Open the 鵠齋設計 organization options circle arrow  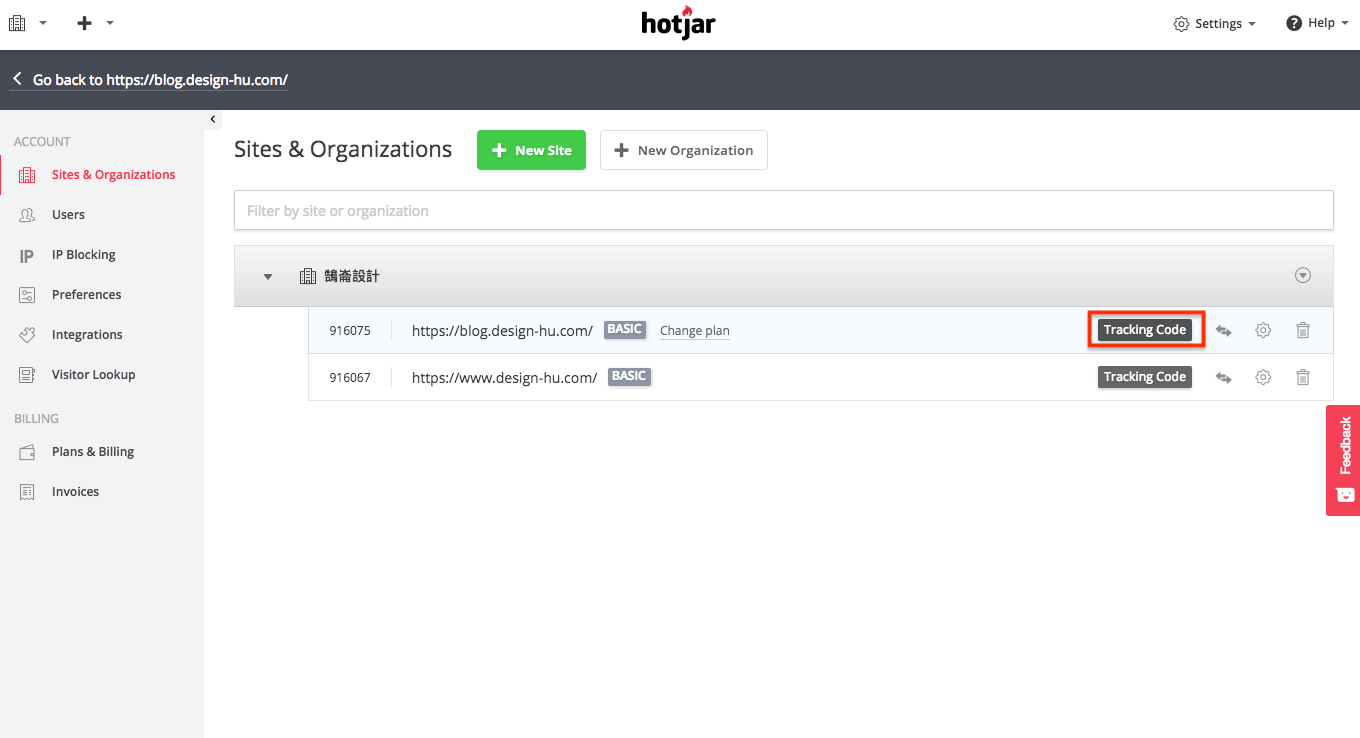point(1303,275)
